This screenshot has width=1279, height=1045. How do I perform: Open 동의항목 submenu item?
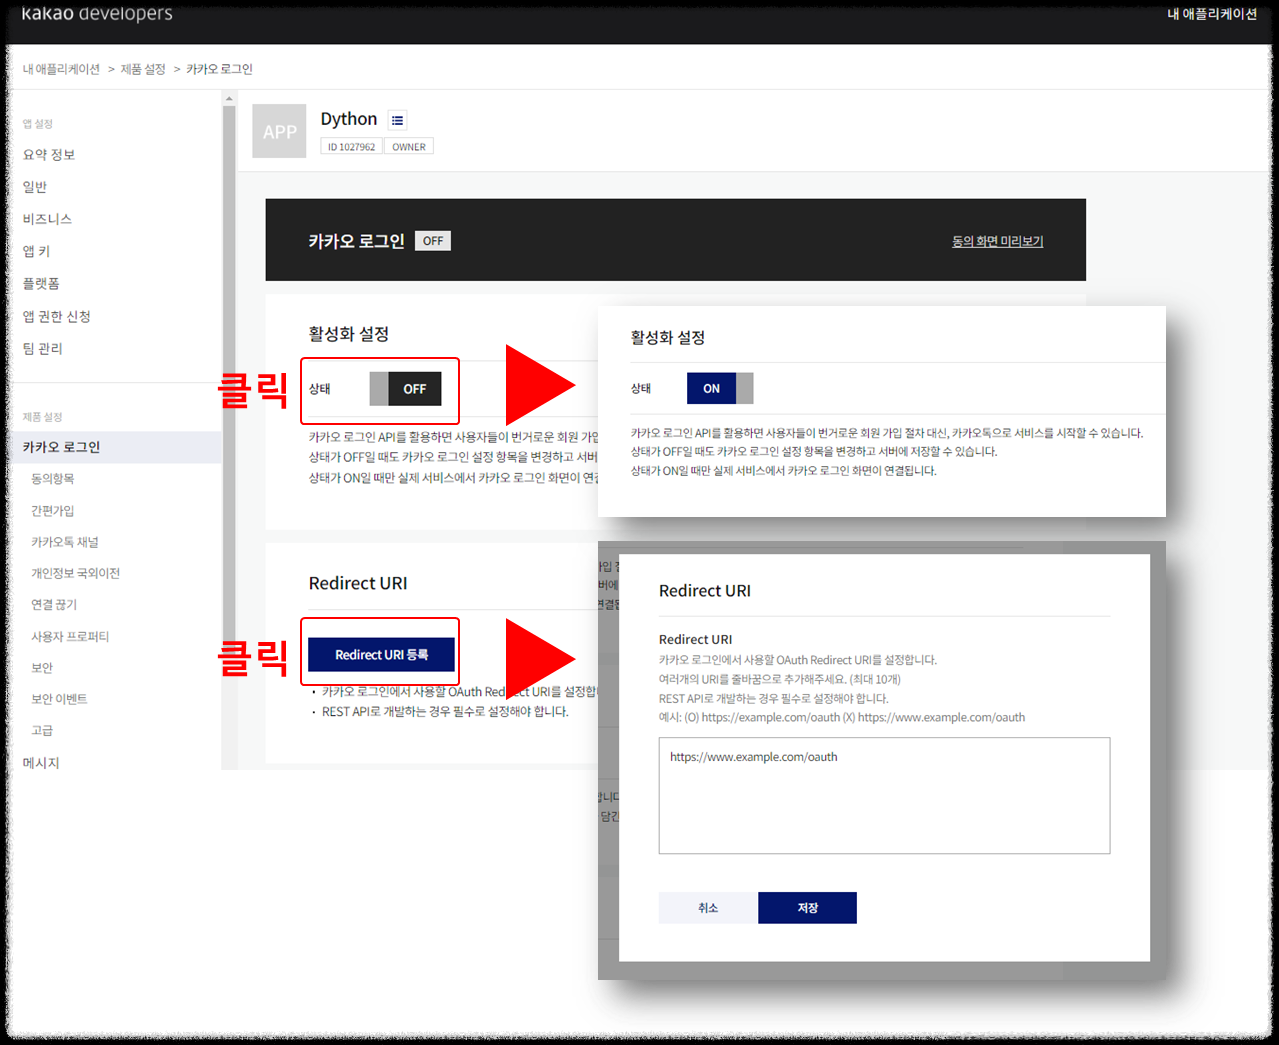click(52, 478)
